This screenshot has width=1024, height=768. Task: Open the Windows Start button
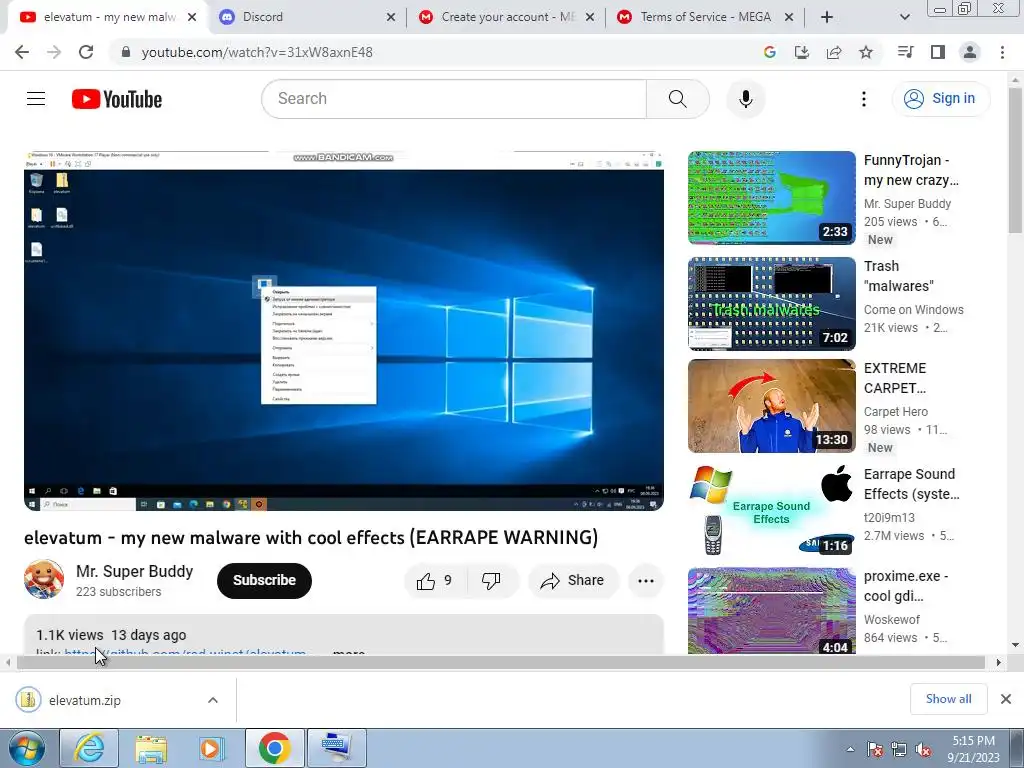[26, 748]
